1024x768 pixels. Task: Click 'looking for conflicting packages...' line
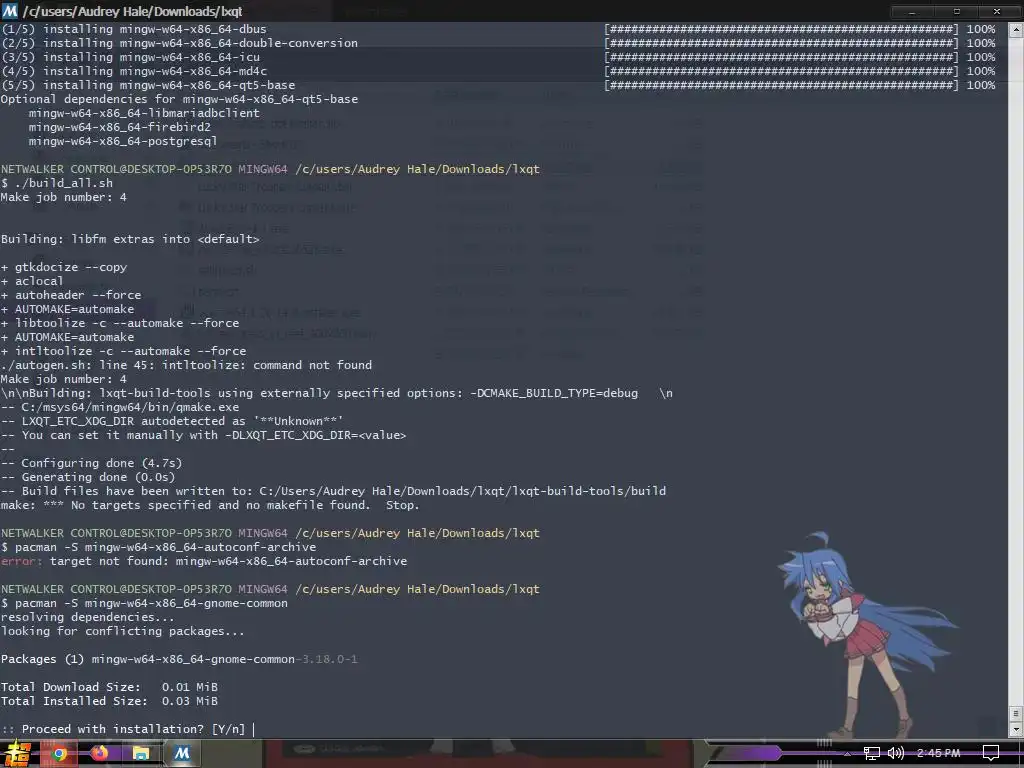tap(123, 631)
